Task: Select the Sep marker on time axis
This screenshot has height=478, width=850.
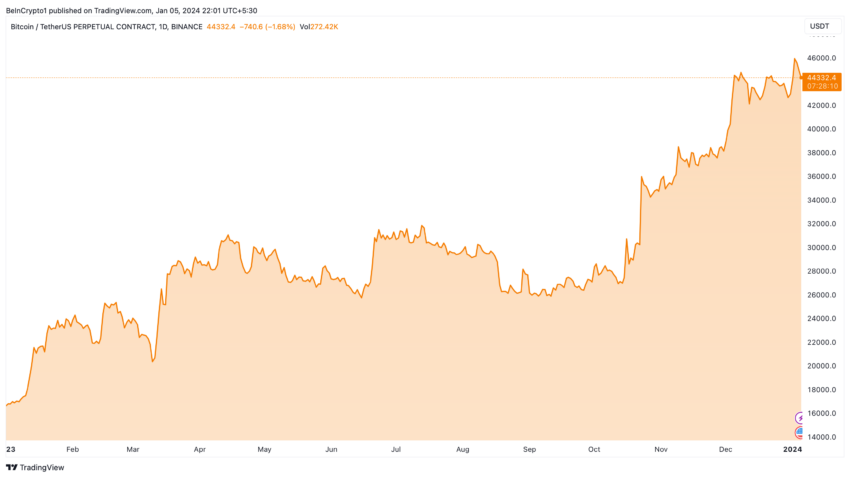Action: pos(529,449)
